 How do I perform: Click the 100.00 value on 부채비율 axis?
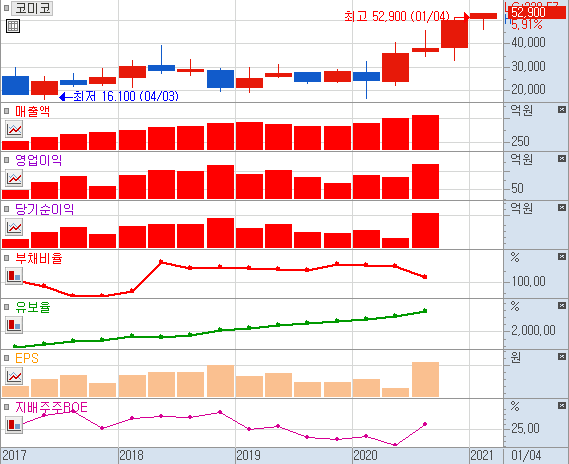point(528,281)
